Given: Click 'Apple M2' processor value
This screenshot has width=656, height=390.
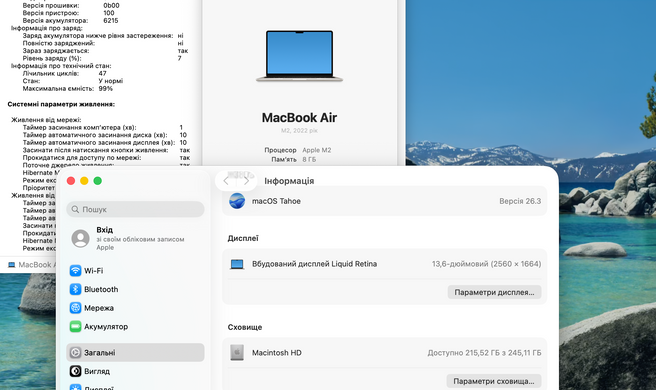Looking at the screenshot, I should (317, 150).
